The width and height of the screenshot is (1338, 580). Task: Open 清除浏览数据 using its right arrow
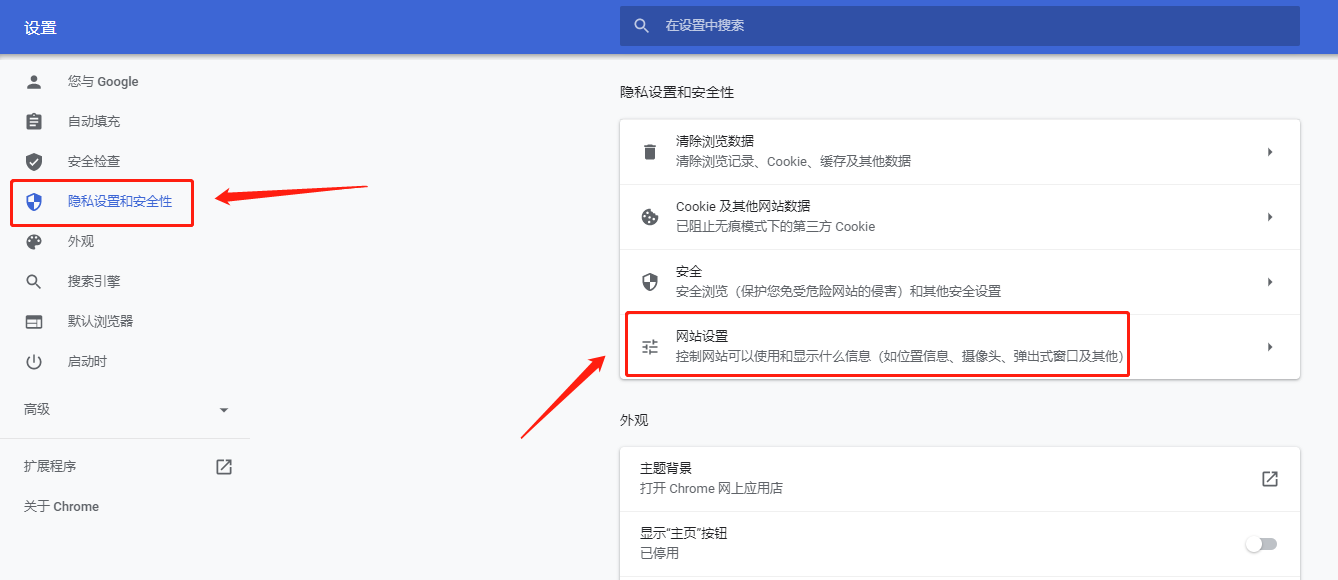1270,152
